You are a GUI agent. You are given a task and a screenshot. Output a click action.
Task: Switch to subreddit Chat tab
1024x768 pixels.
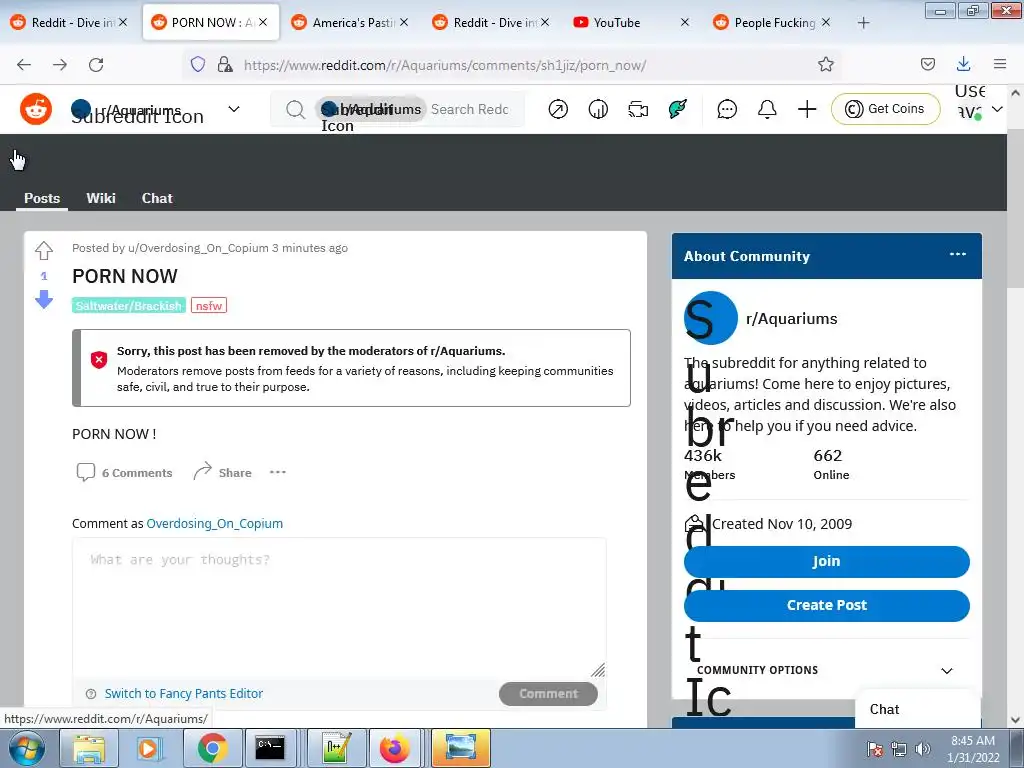157,198
